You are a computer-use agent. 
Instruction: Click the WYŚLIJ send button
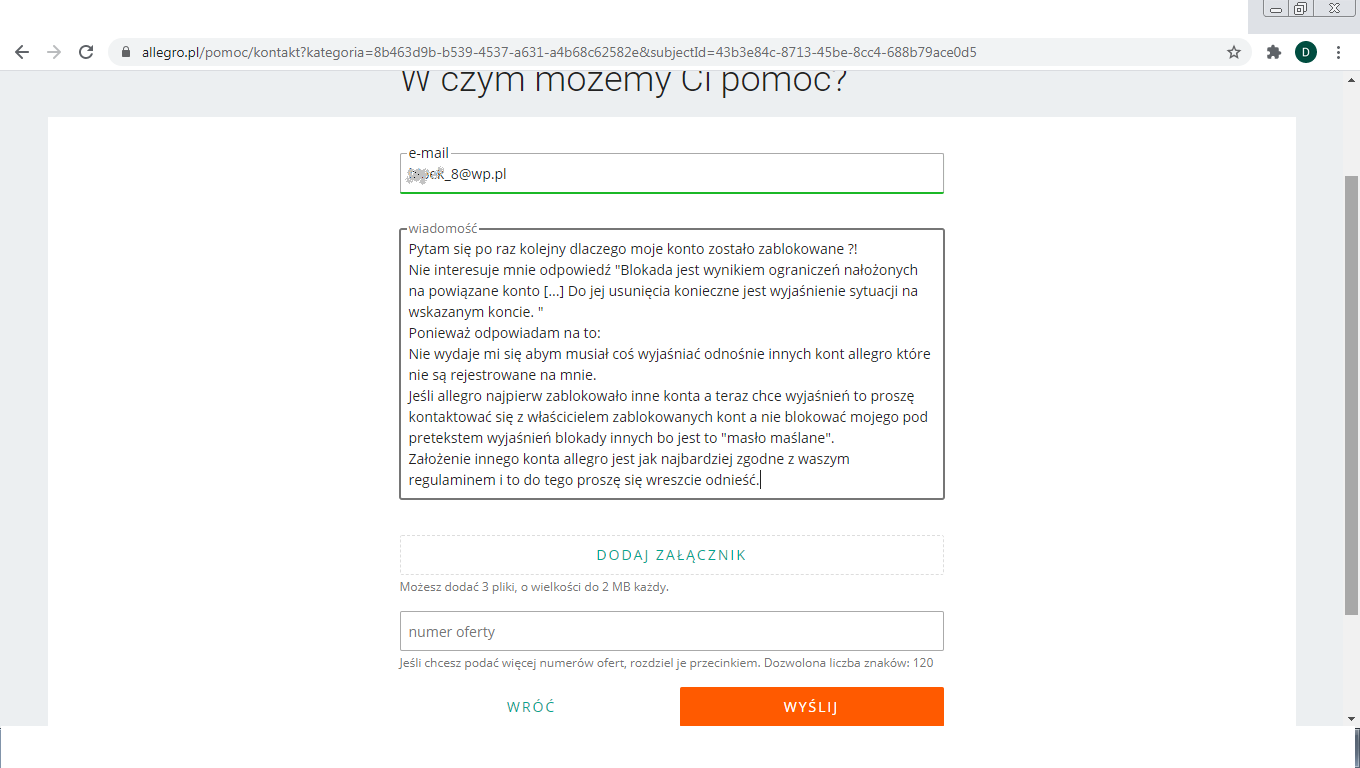coord(811,707)
